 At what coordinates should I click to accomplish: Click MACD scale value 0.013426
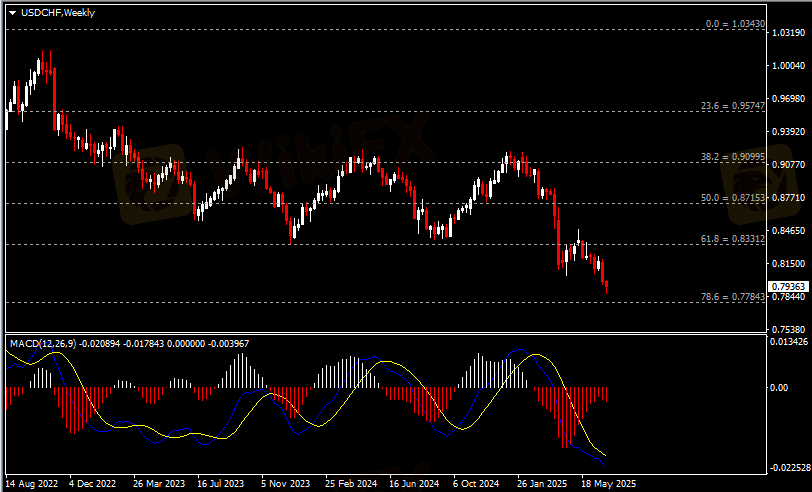click(x=789, y=342)
